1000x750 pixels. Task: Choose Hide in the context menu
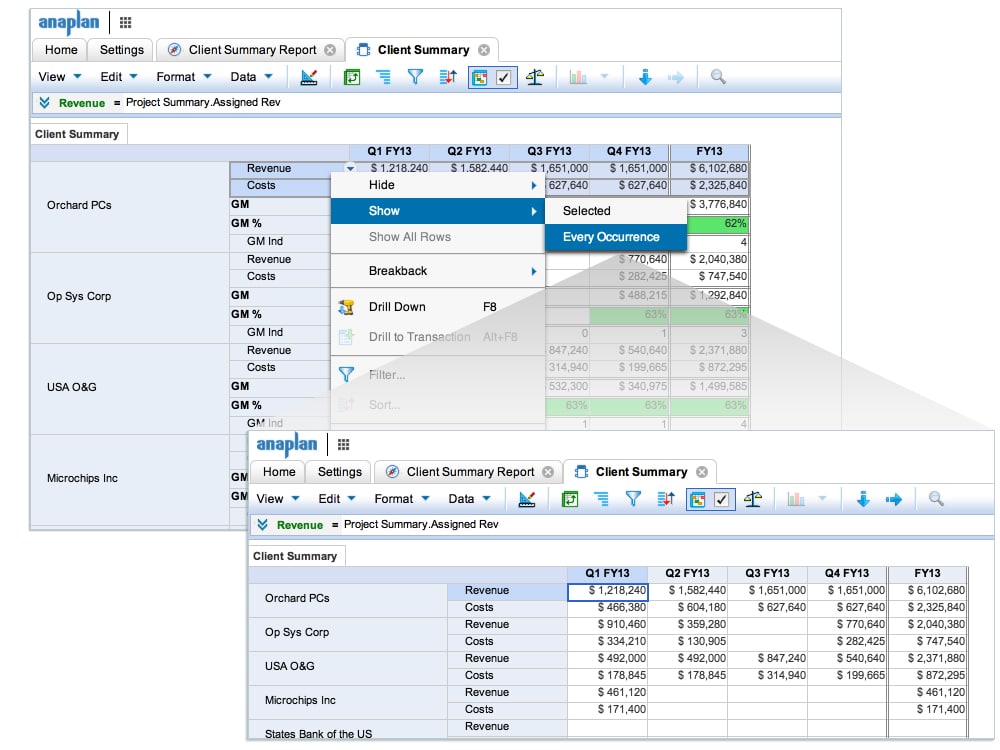tap(438, 186)
